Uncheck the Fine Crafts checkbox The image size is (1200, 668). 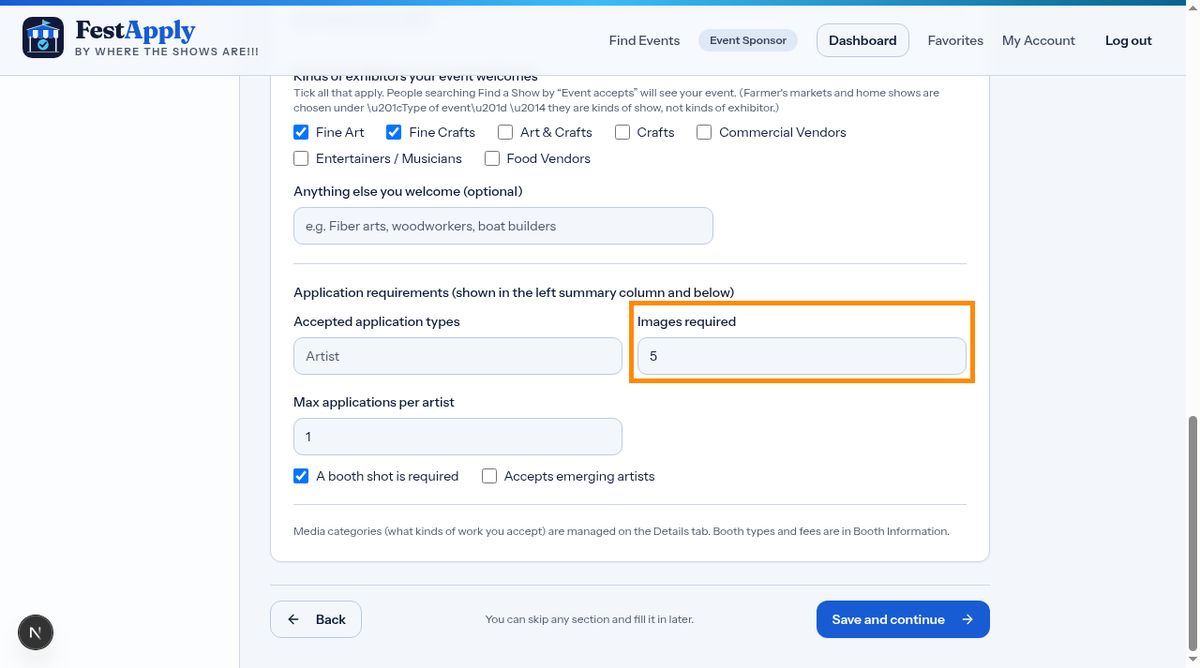(394, 132)
